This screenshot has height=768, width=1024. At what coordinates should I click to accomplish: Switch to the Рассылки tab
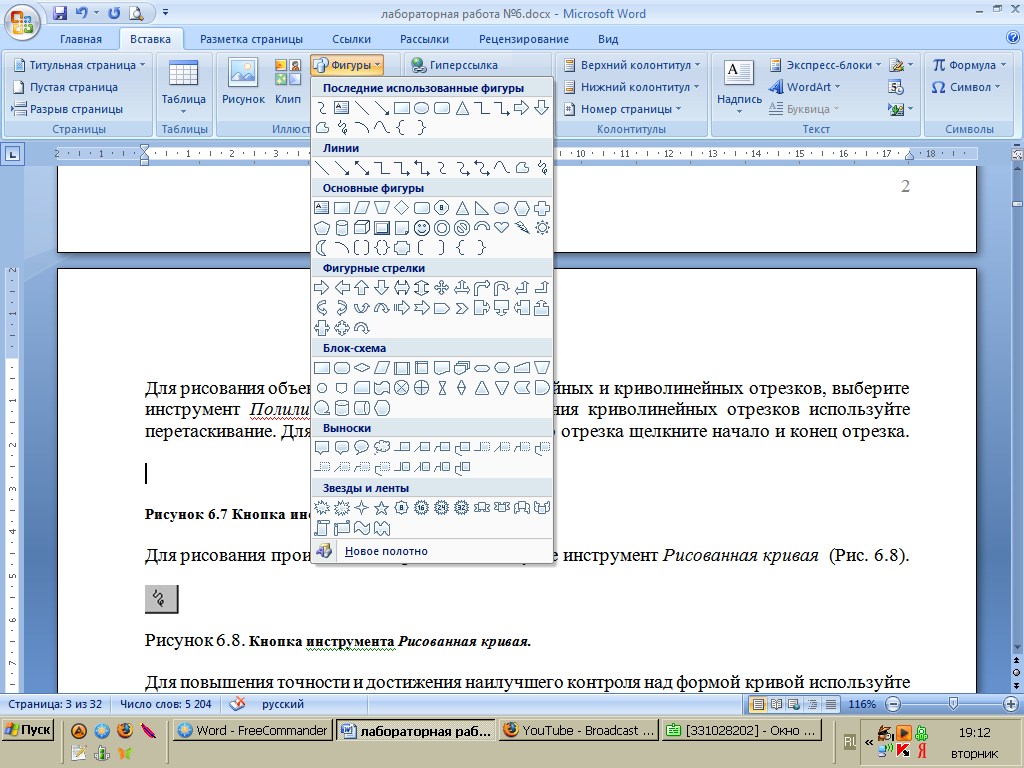(424, 39)
